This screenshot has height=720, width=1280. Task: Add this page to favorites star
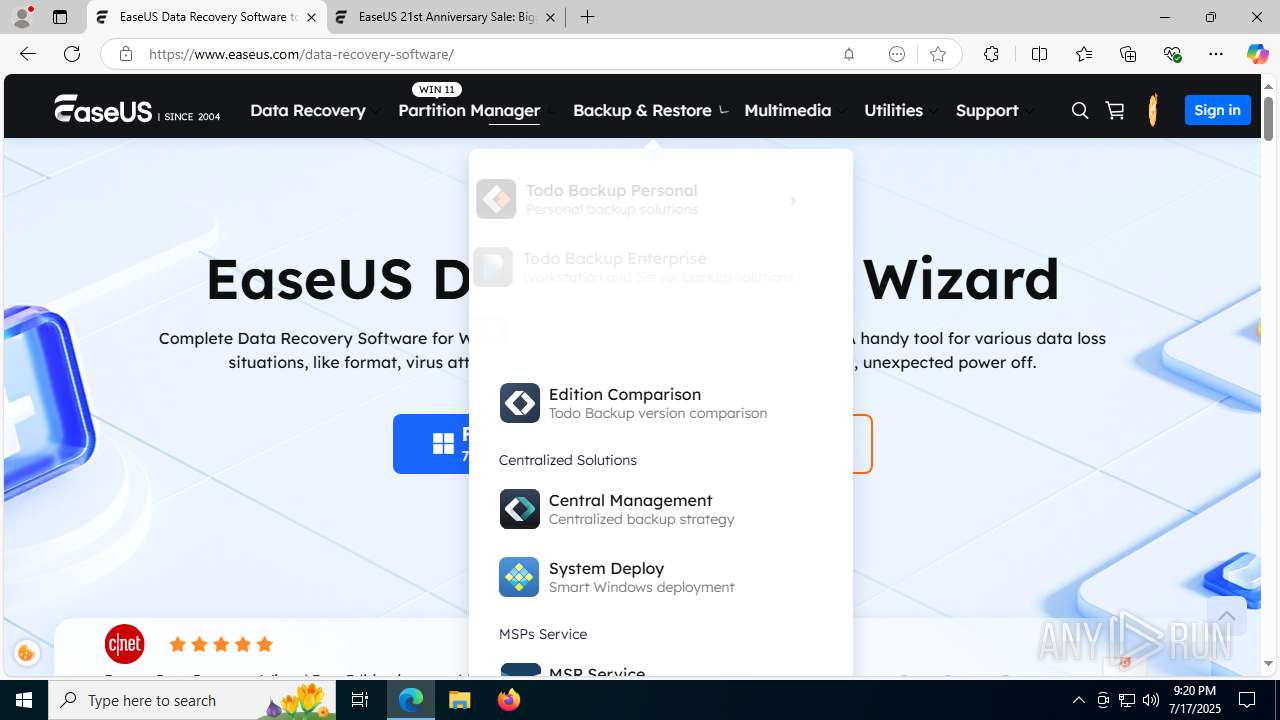pos(937,54)
